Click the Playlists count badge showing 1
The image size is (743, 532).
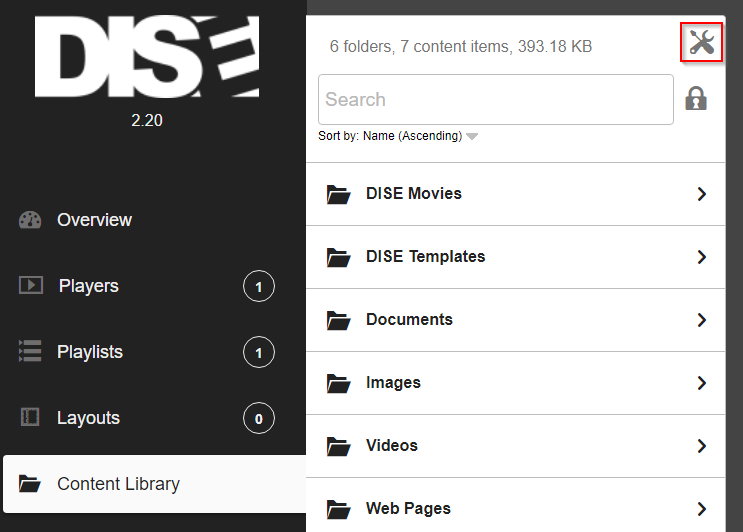[259, 352]
